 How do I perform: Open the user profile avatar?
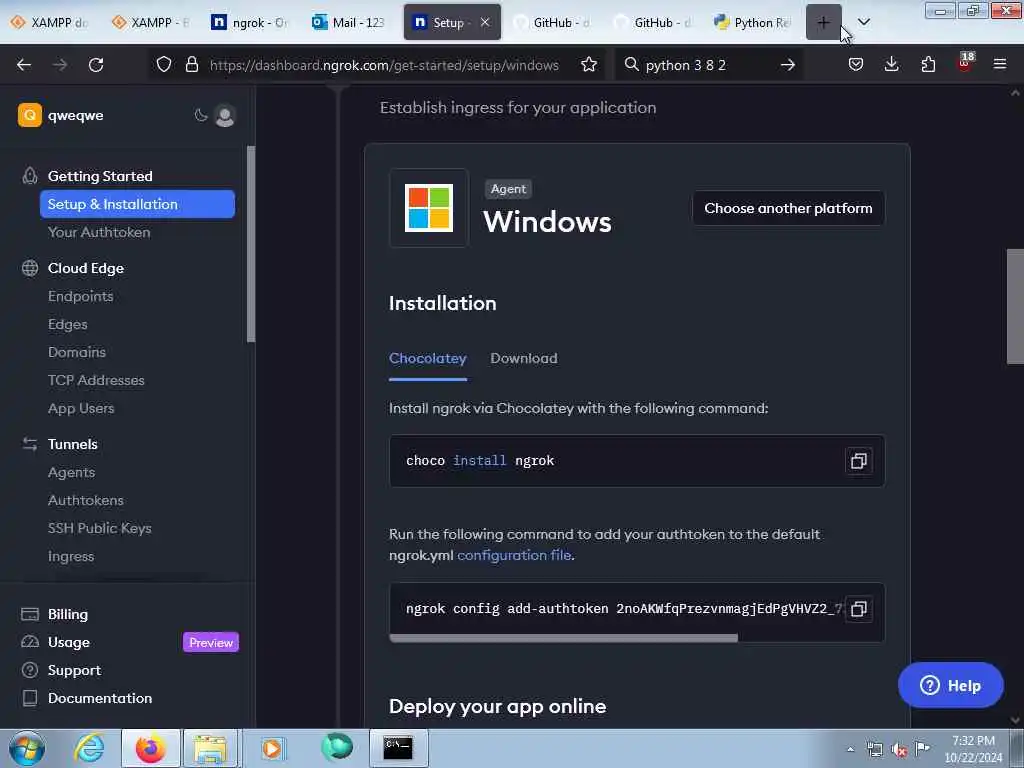click(225, 116)
